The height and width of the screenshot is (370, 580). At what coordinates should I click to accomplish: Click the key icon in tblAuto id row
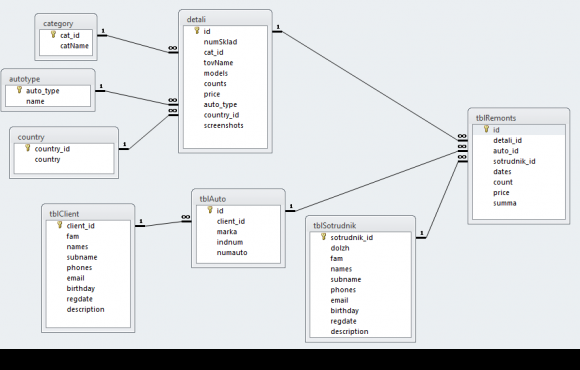point(210,210)
